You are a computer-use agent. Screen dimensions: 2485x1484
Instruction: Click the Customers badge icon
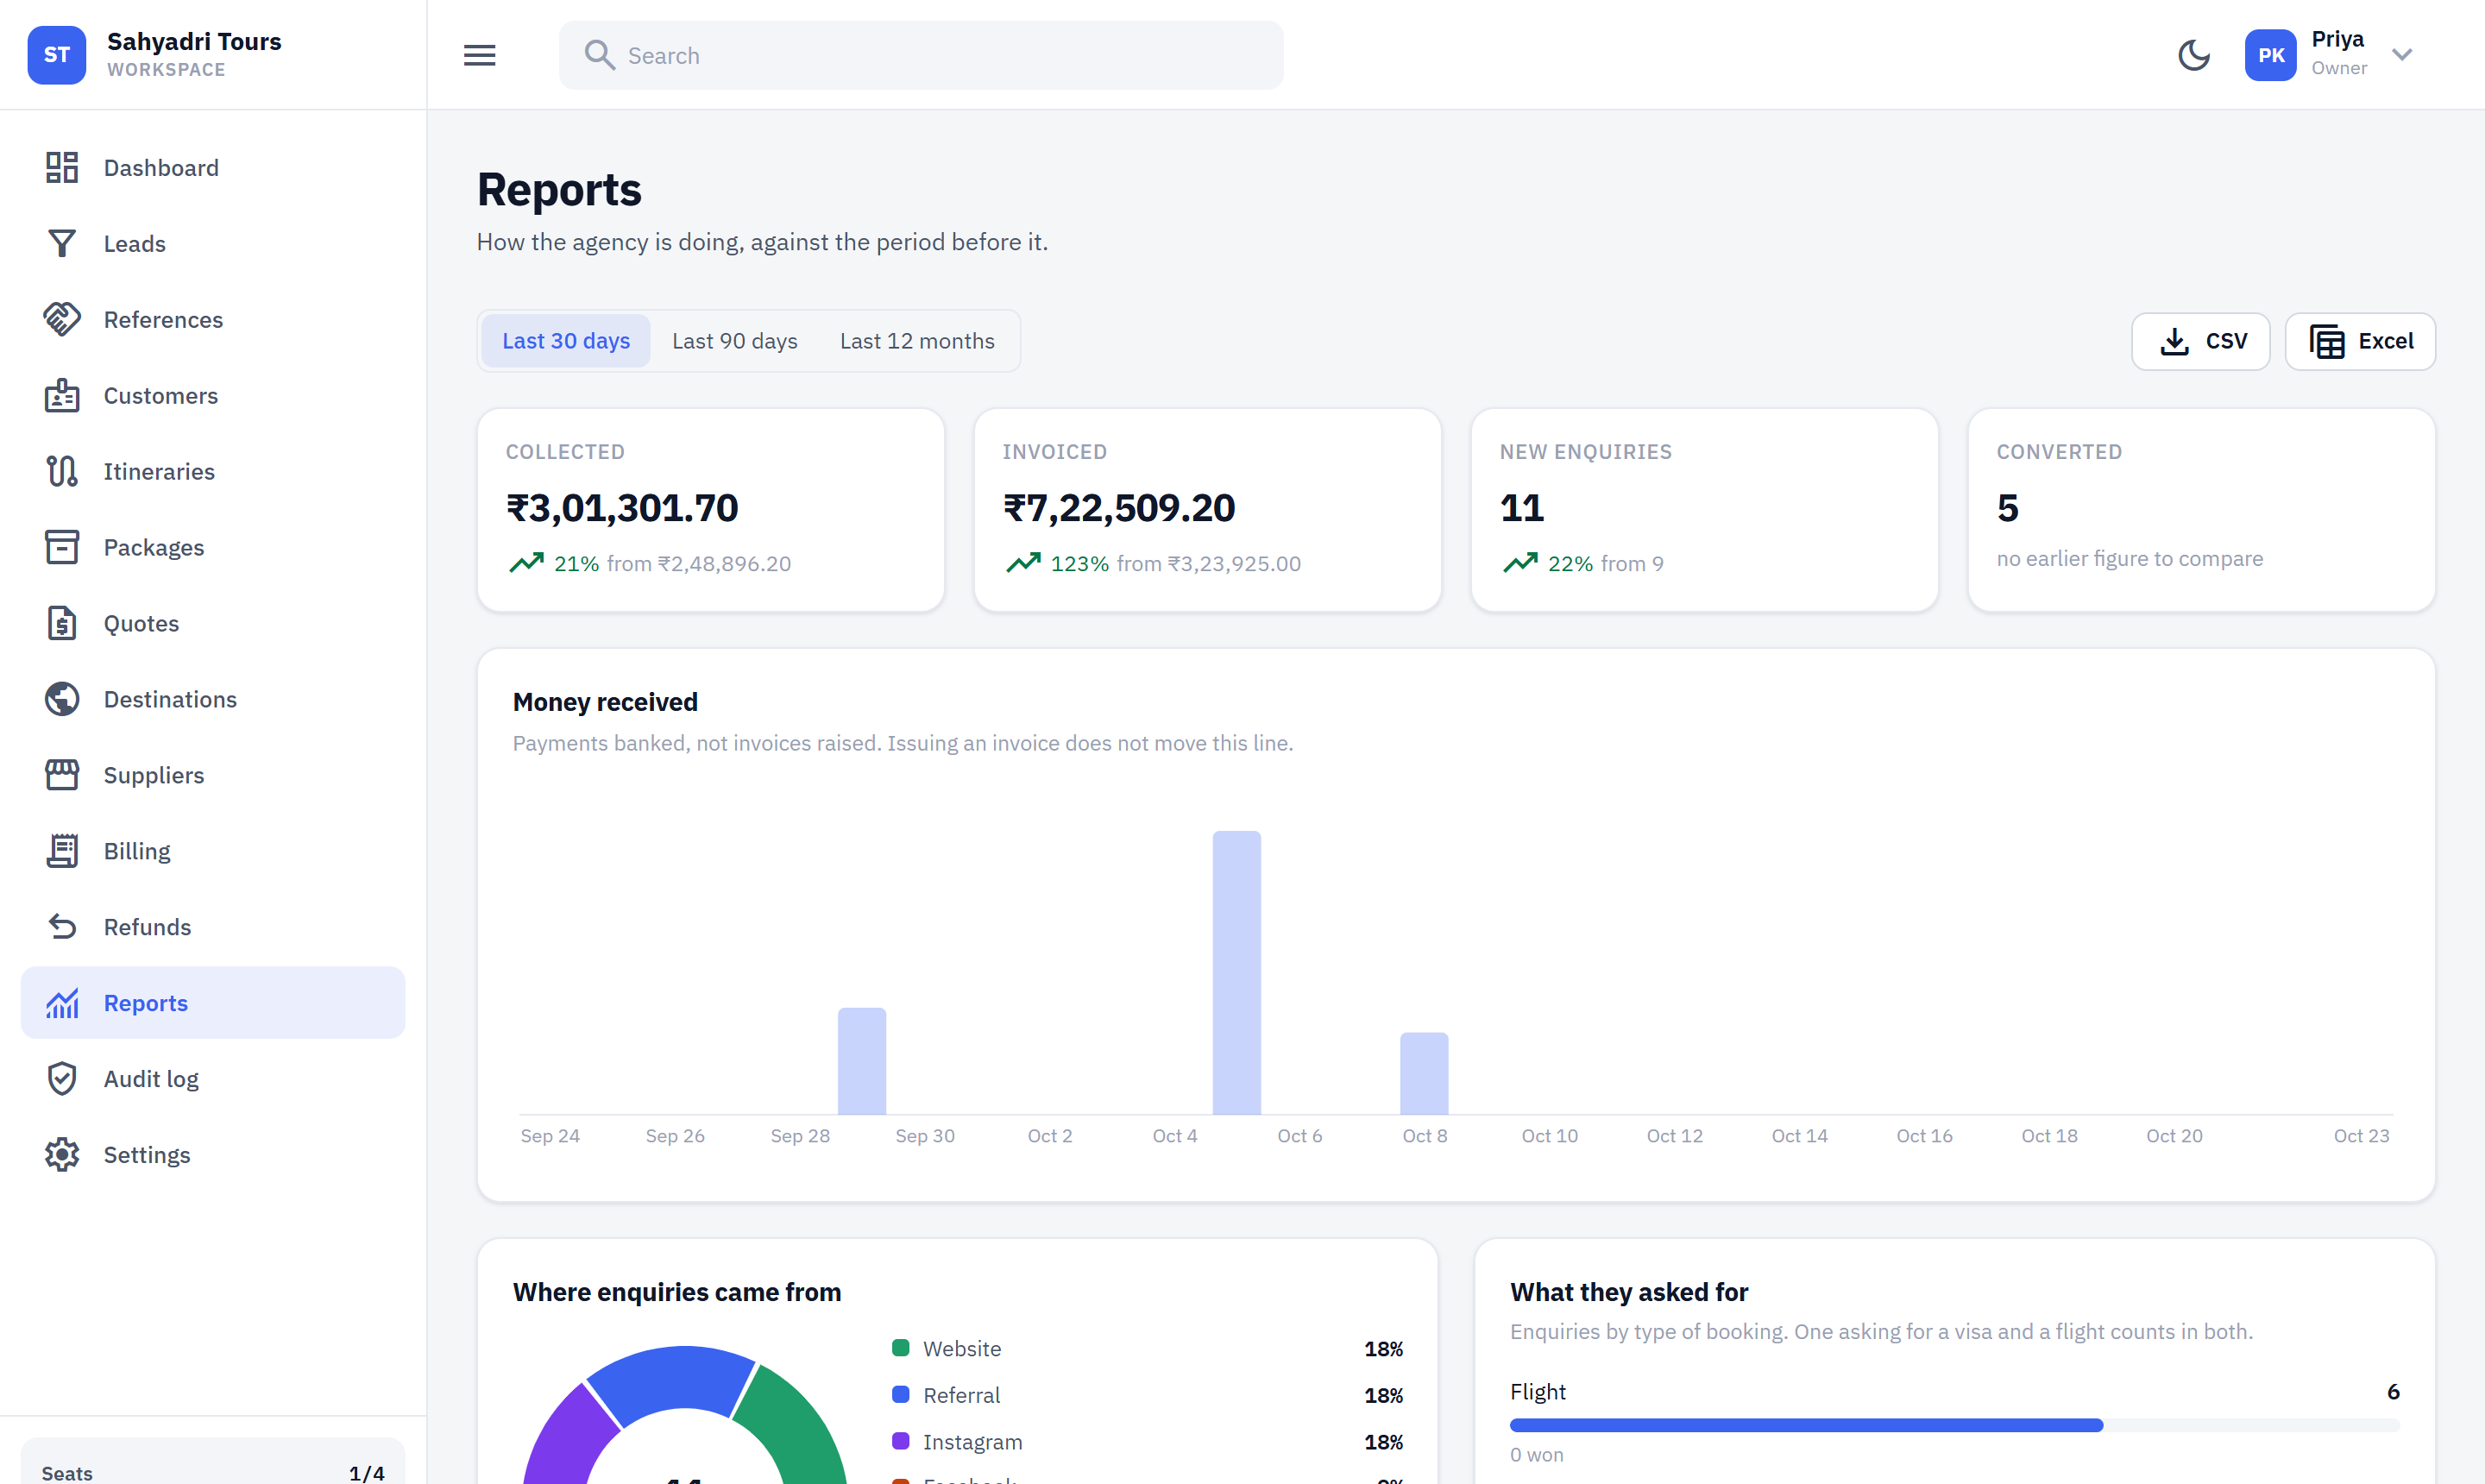[62, 395]
